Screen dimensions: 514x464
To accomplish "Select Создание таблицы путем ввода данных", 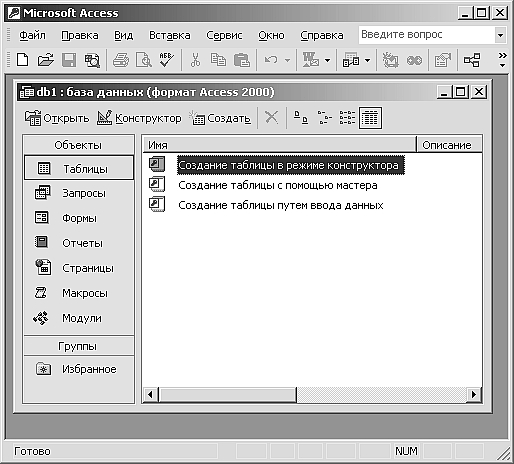I will click(281, 205).
